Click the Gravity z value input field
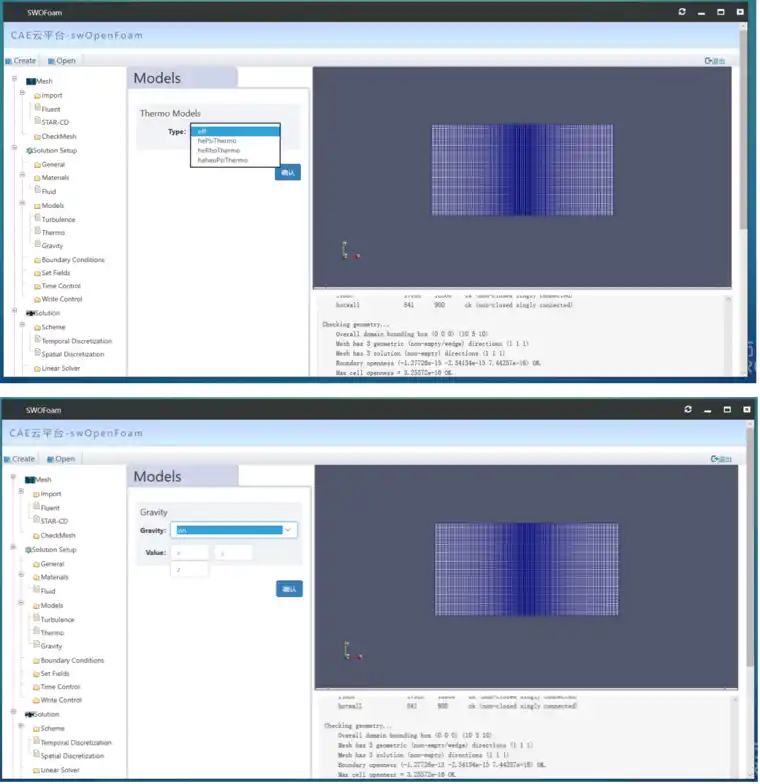This screenshot has width=760, height=784. [x=190, y=570]
